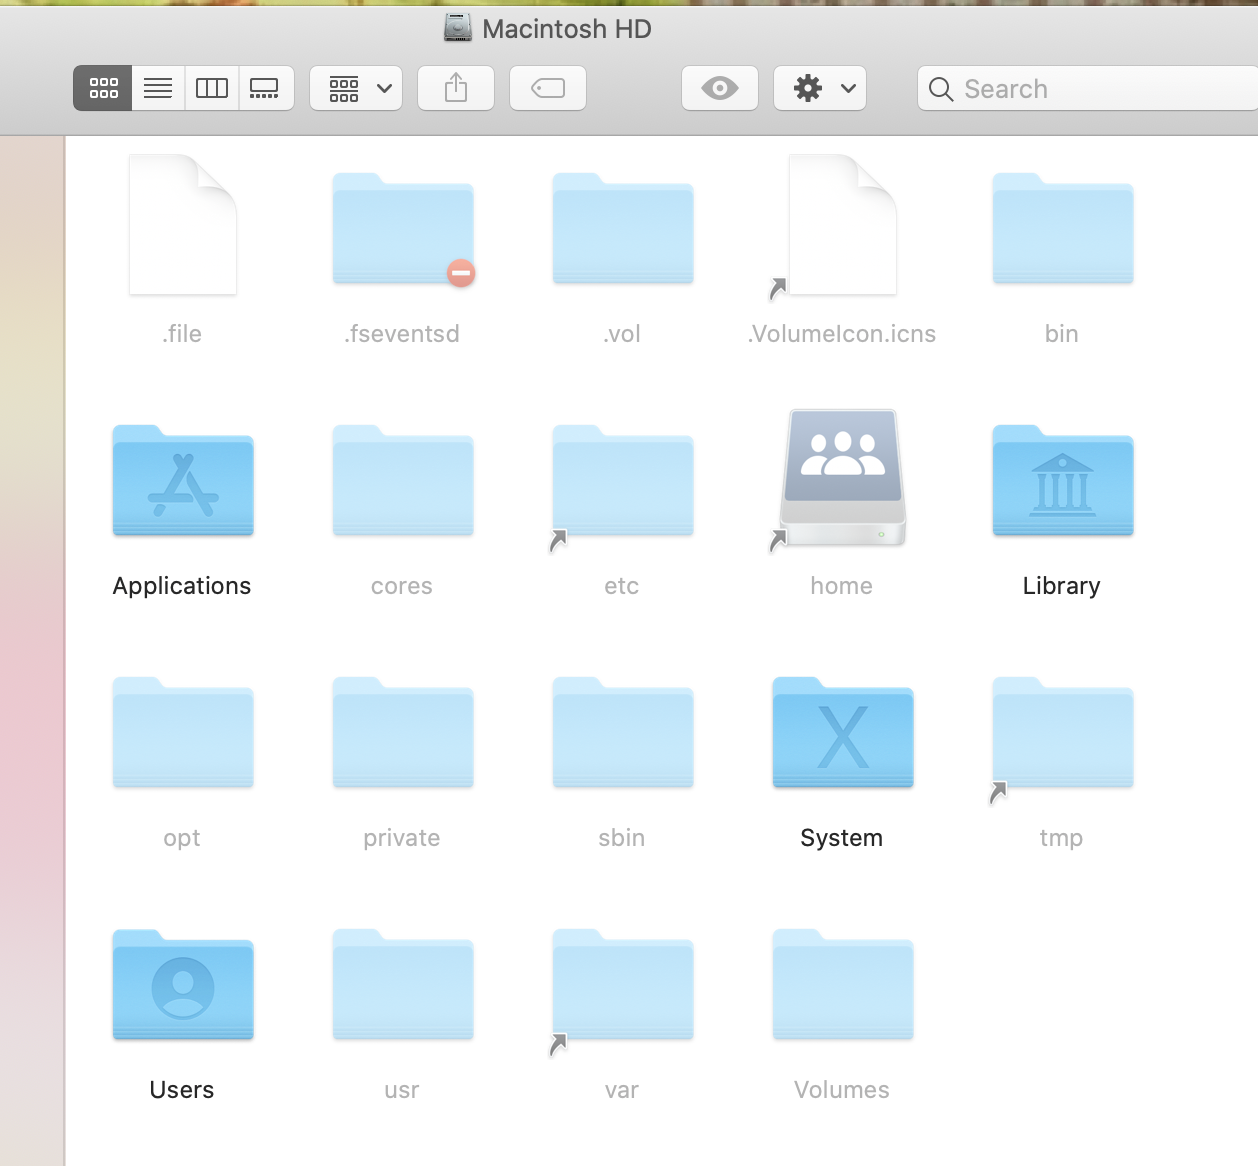Switch to list view

pyautogui.click(x=158, y=88)
